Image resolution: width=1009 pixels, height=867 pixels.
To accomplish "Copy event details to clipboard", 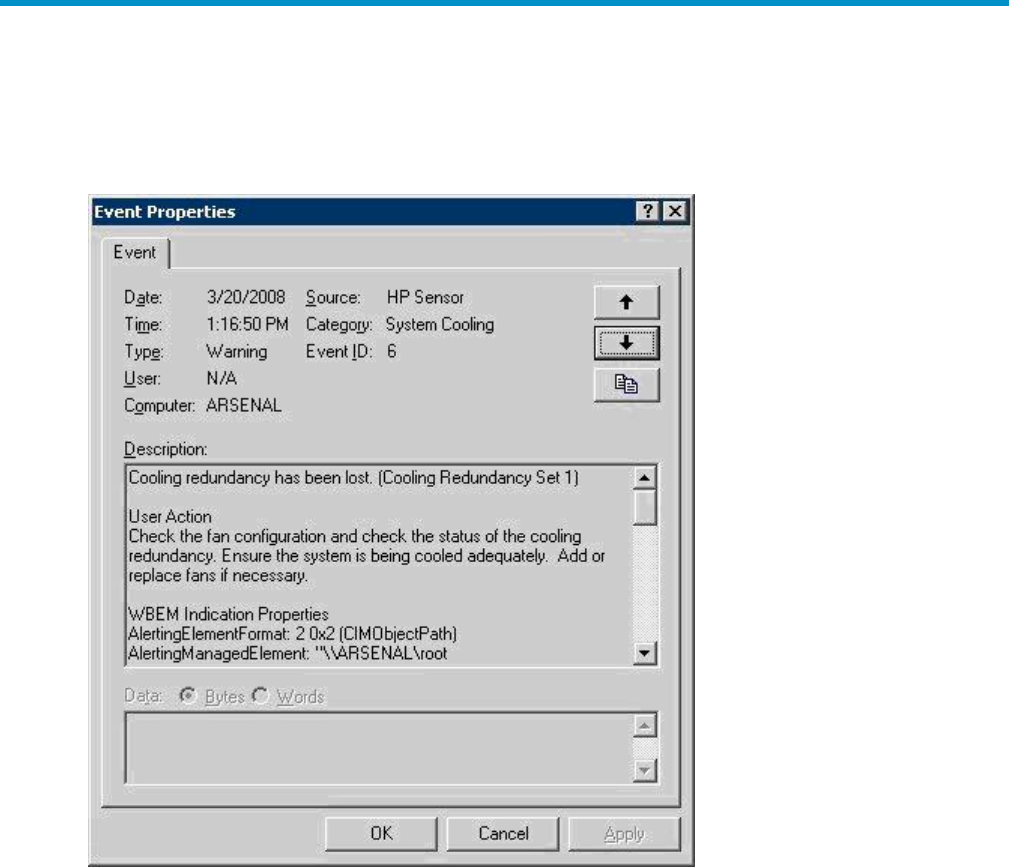I will tap(626, 385).
